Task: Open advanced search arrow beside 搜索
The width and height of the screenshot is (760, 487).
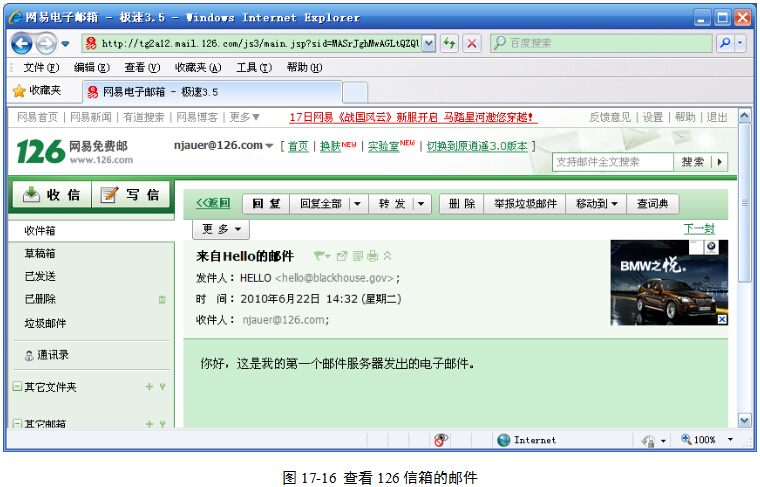Action: [720, 162]
